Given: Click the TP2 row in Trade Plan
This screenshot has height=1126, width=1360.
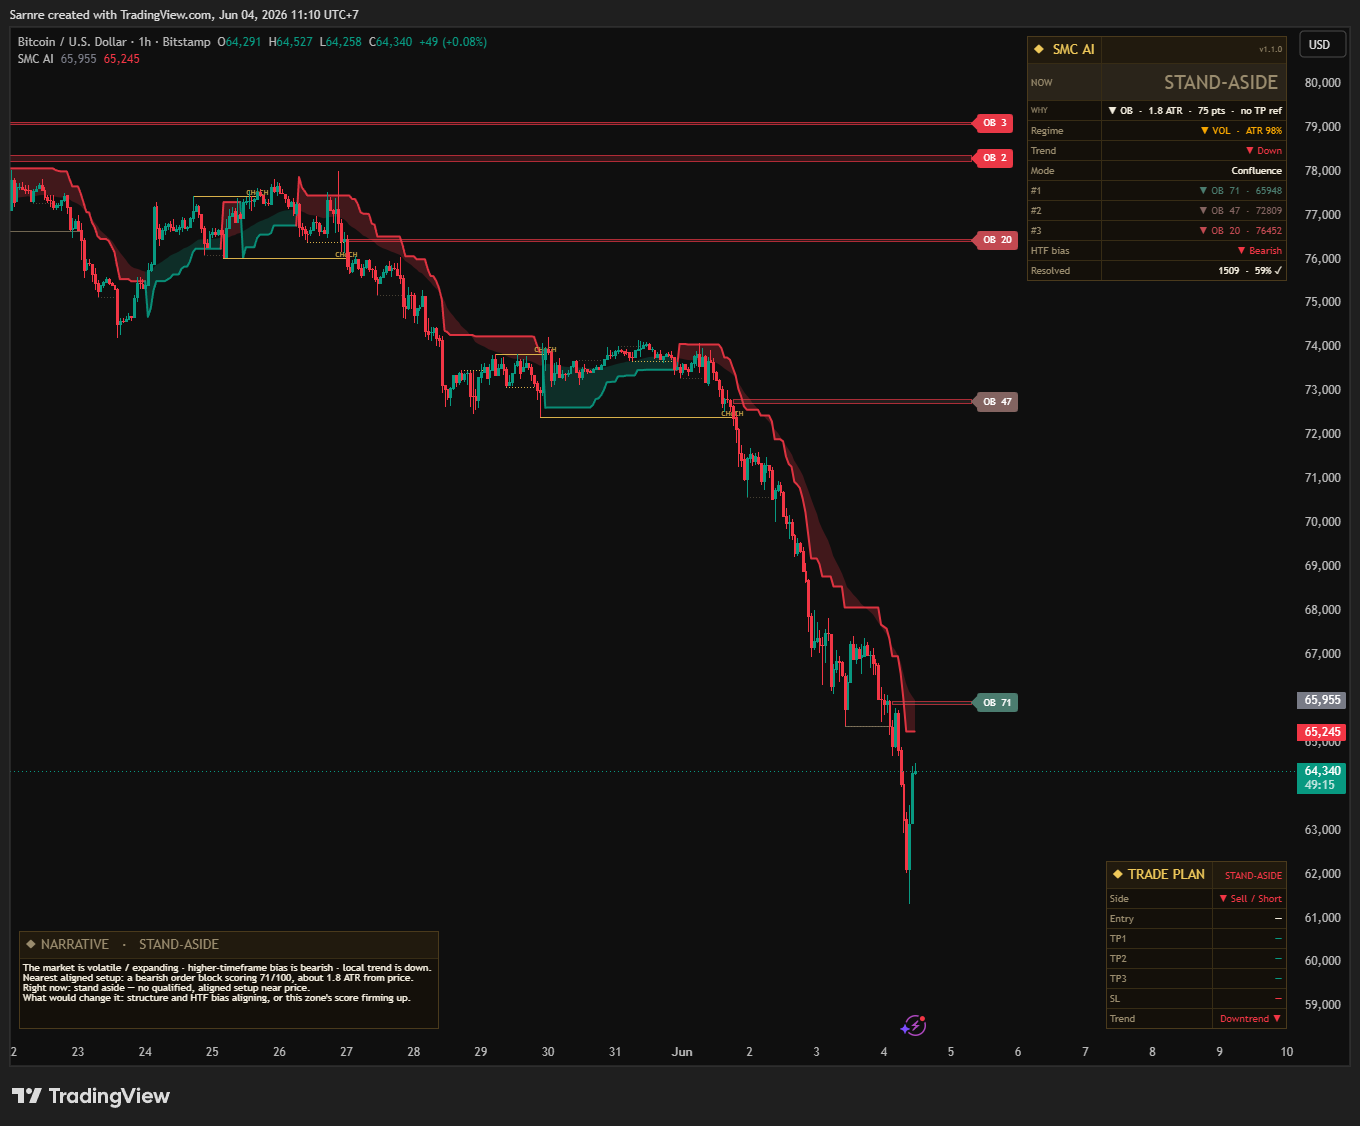Looking at the screenshot, I should [x=1196, y=959].
